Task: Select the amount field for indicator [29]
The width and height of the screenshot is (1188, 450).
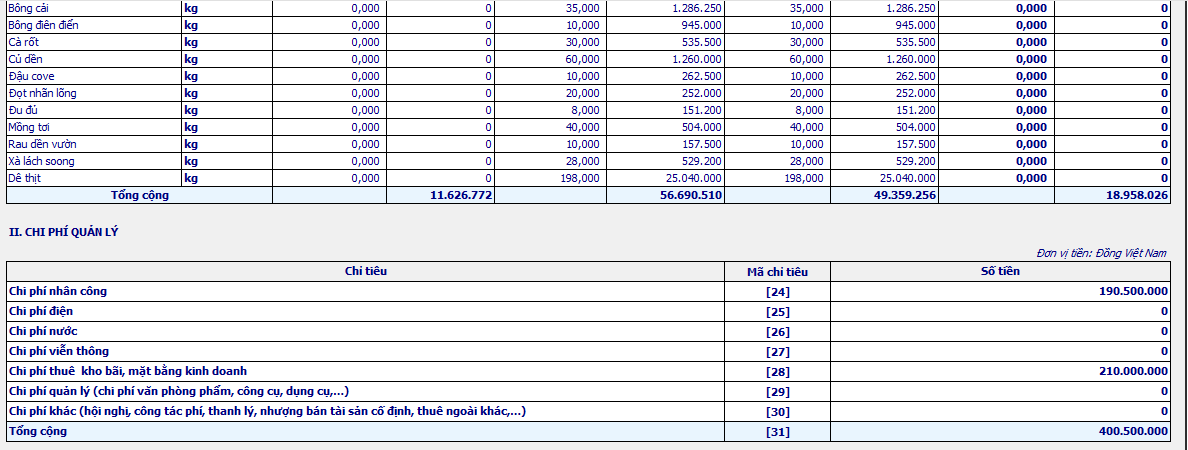Action: (1000, 391)
